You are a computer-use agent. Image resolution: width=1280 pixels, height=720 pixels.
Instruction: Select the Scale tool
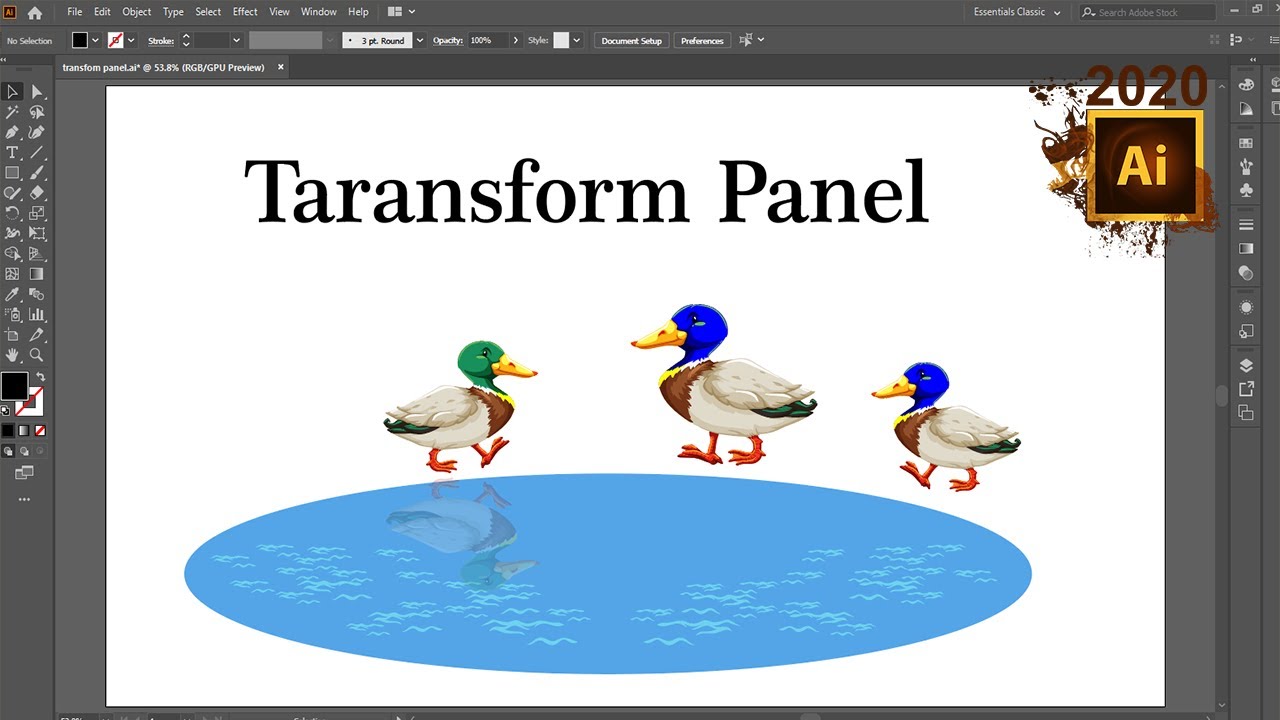point(37,213)
